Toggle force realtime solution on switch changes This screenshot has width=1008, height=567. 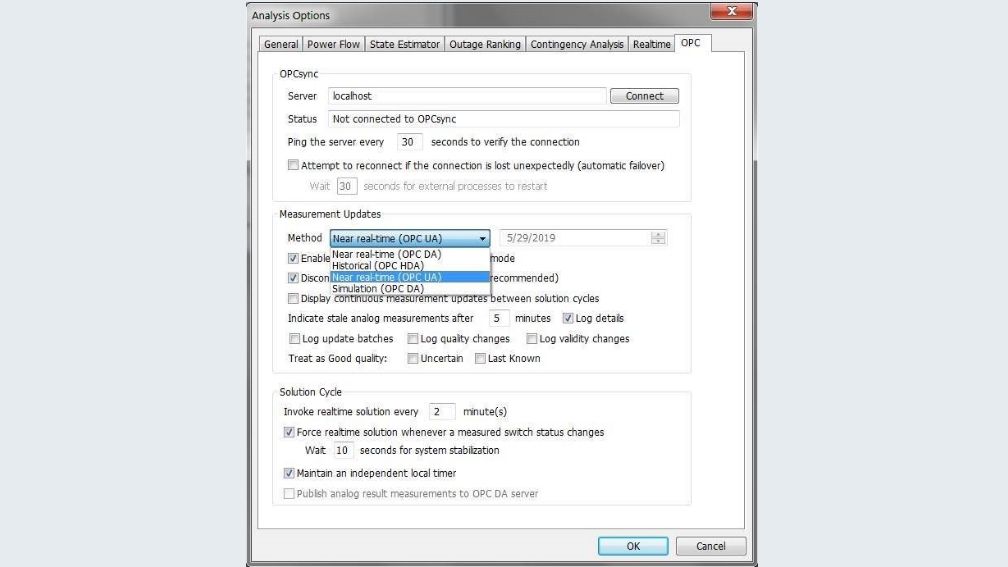289,432
